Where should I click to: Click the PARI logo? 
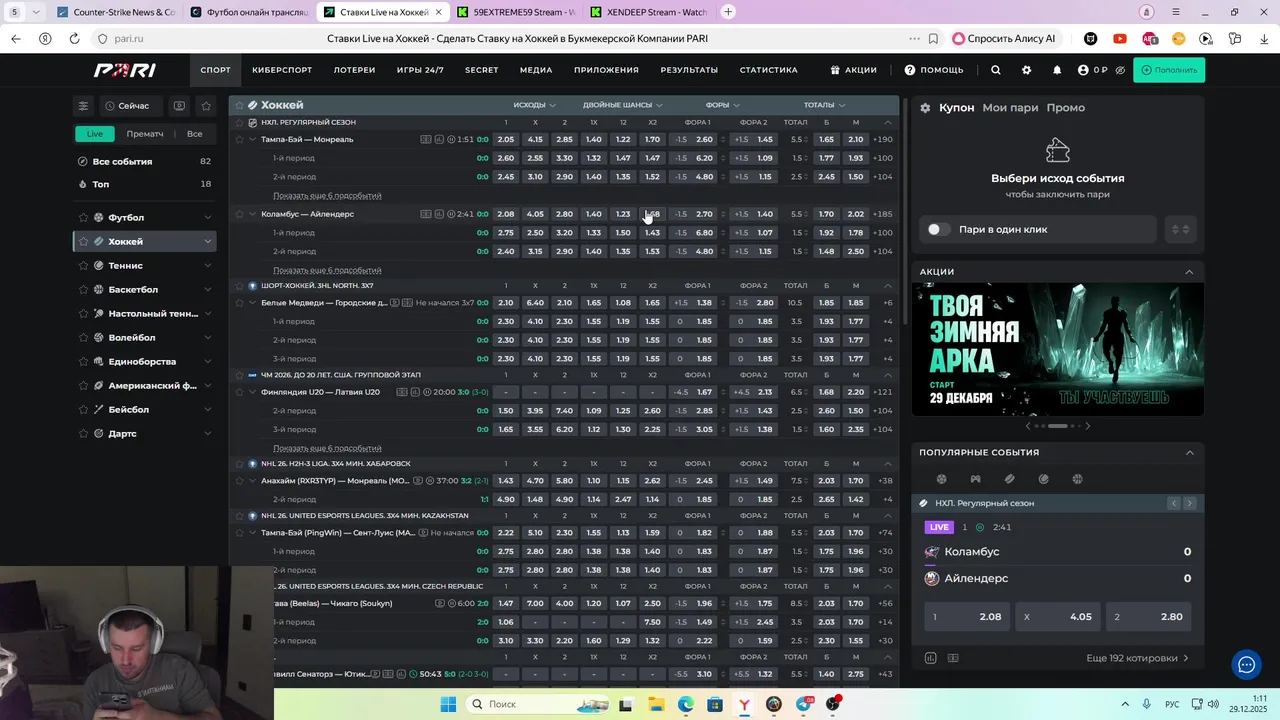click(x=125, y=70)
